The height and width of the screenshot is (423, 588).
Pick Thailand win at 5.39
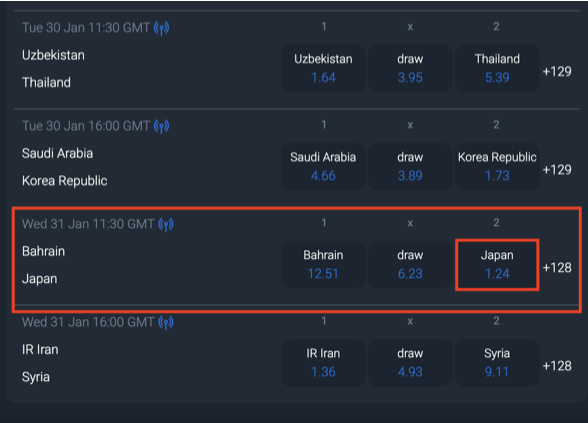click(x=497, y=69)
